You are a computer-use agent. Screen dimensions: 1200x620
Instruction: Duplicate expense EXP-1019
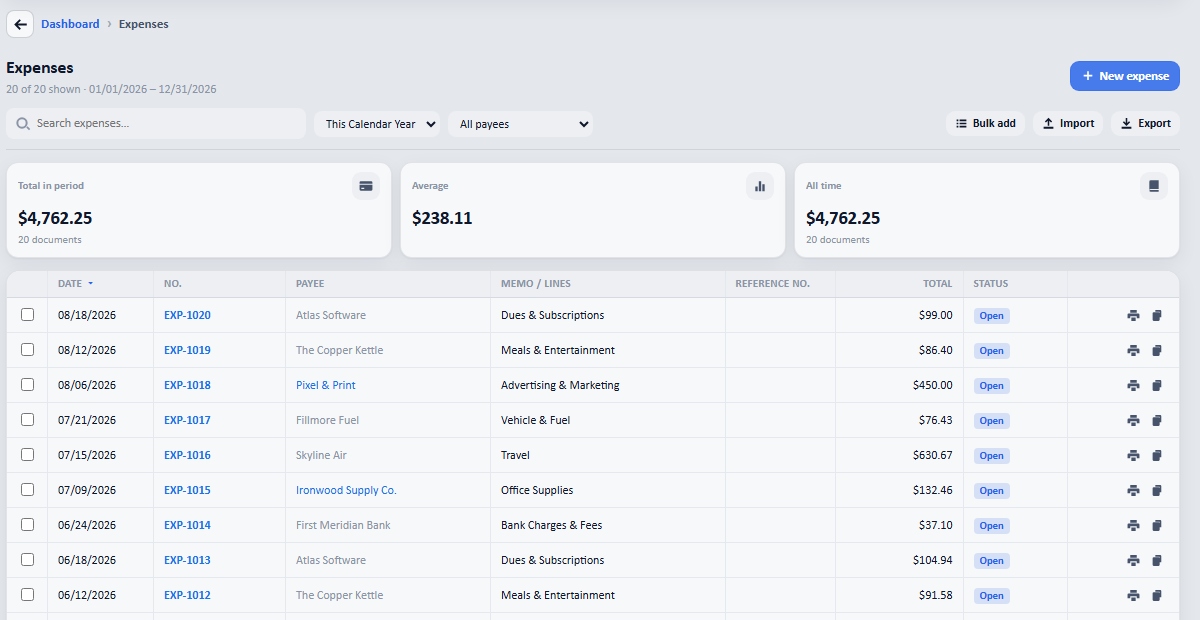click(1157, 351)
